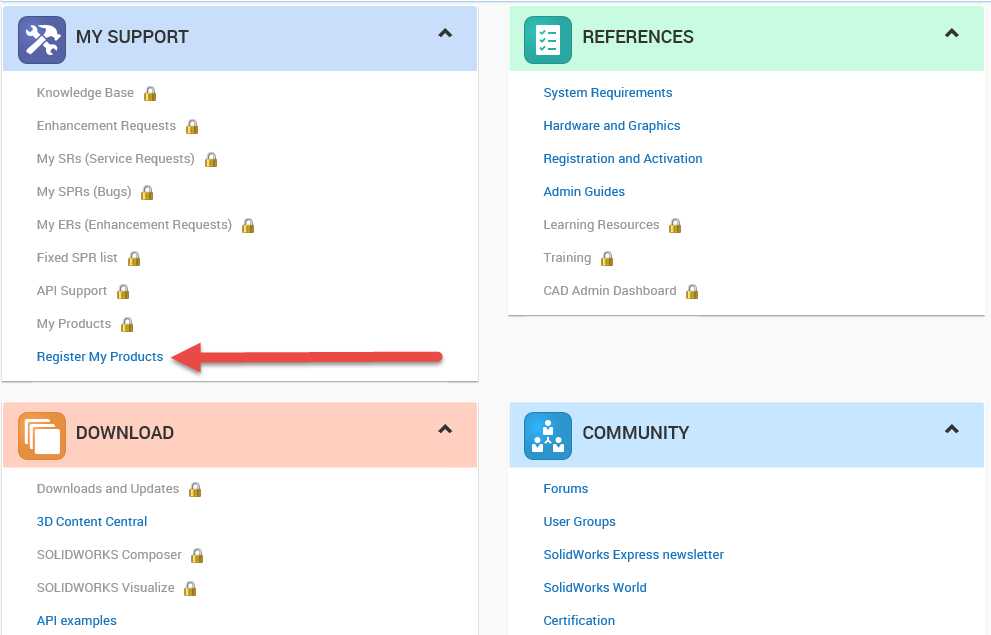The width and height of the screenshot is (991, 635).
Task: Open Registration and Activation link
Action: click(x=623, y=158)
